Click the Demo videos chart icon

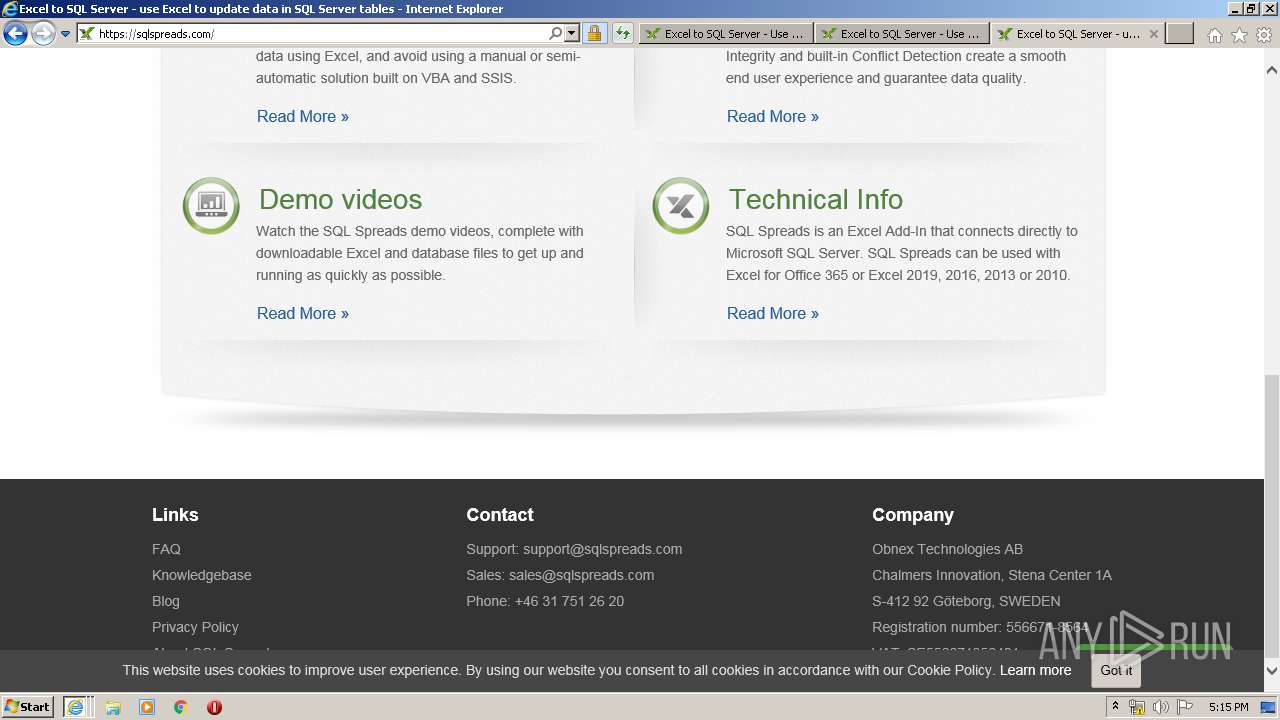click(x=211, y=206)
